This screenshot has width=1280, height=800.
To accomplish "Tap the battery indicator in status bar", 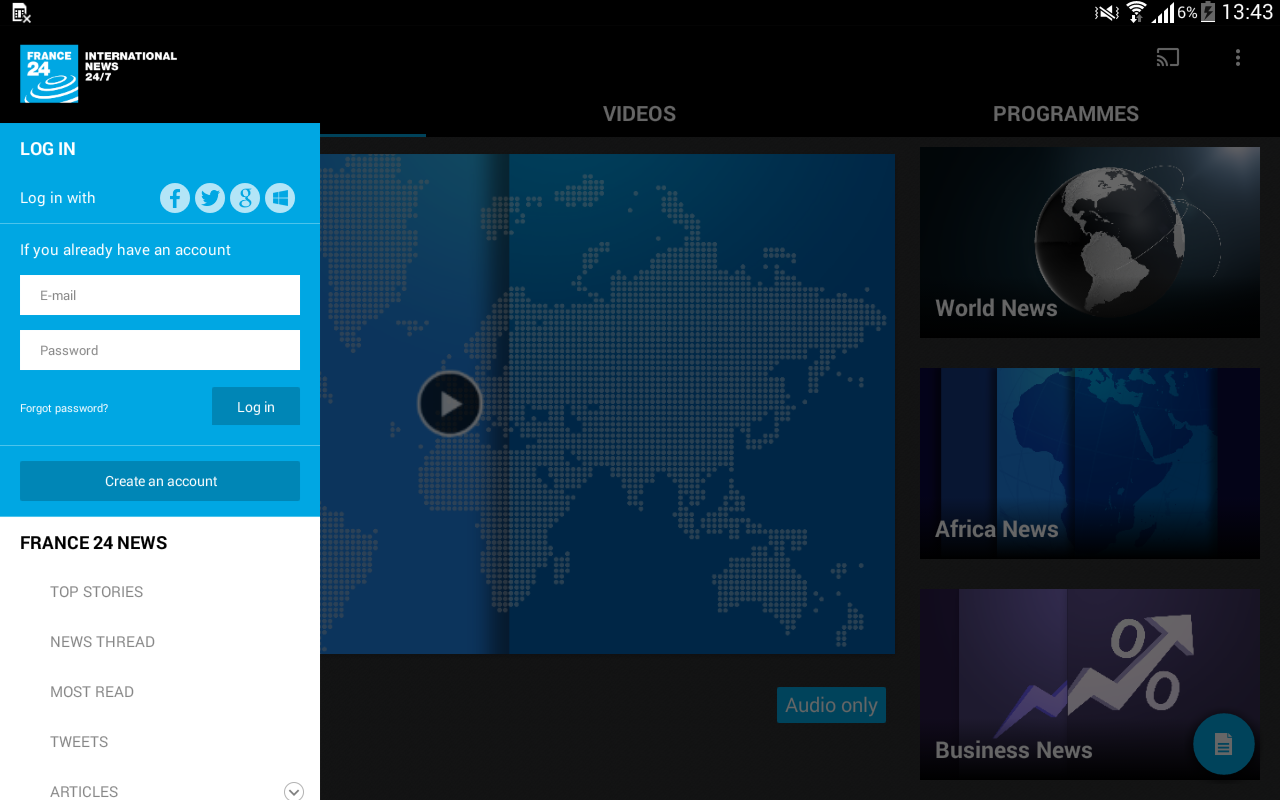I will tap(1208, 12).
